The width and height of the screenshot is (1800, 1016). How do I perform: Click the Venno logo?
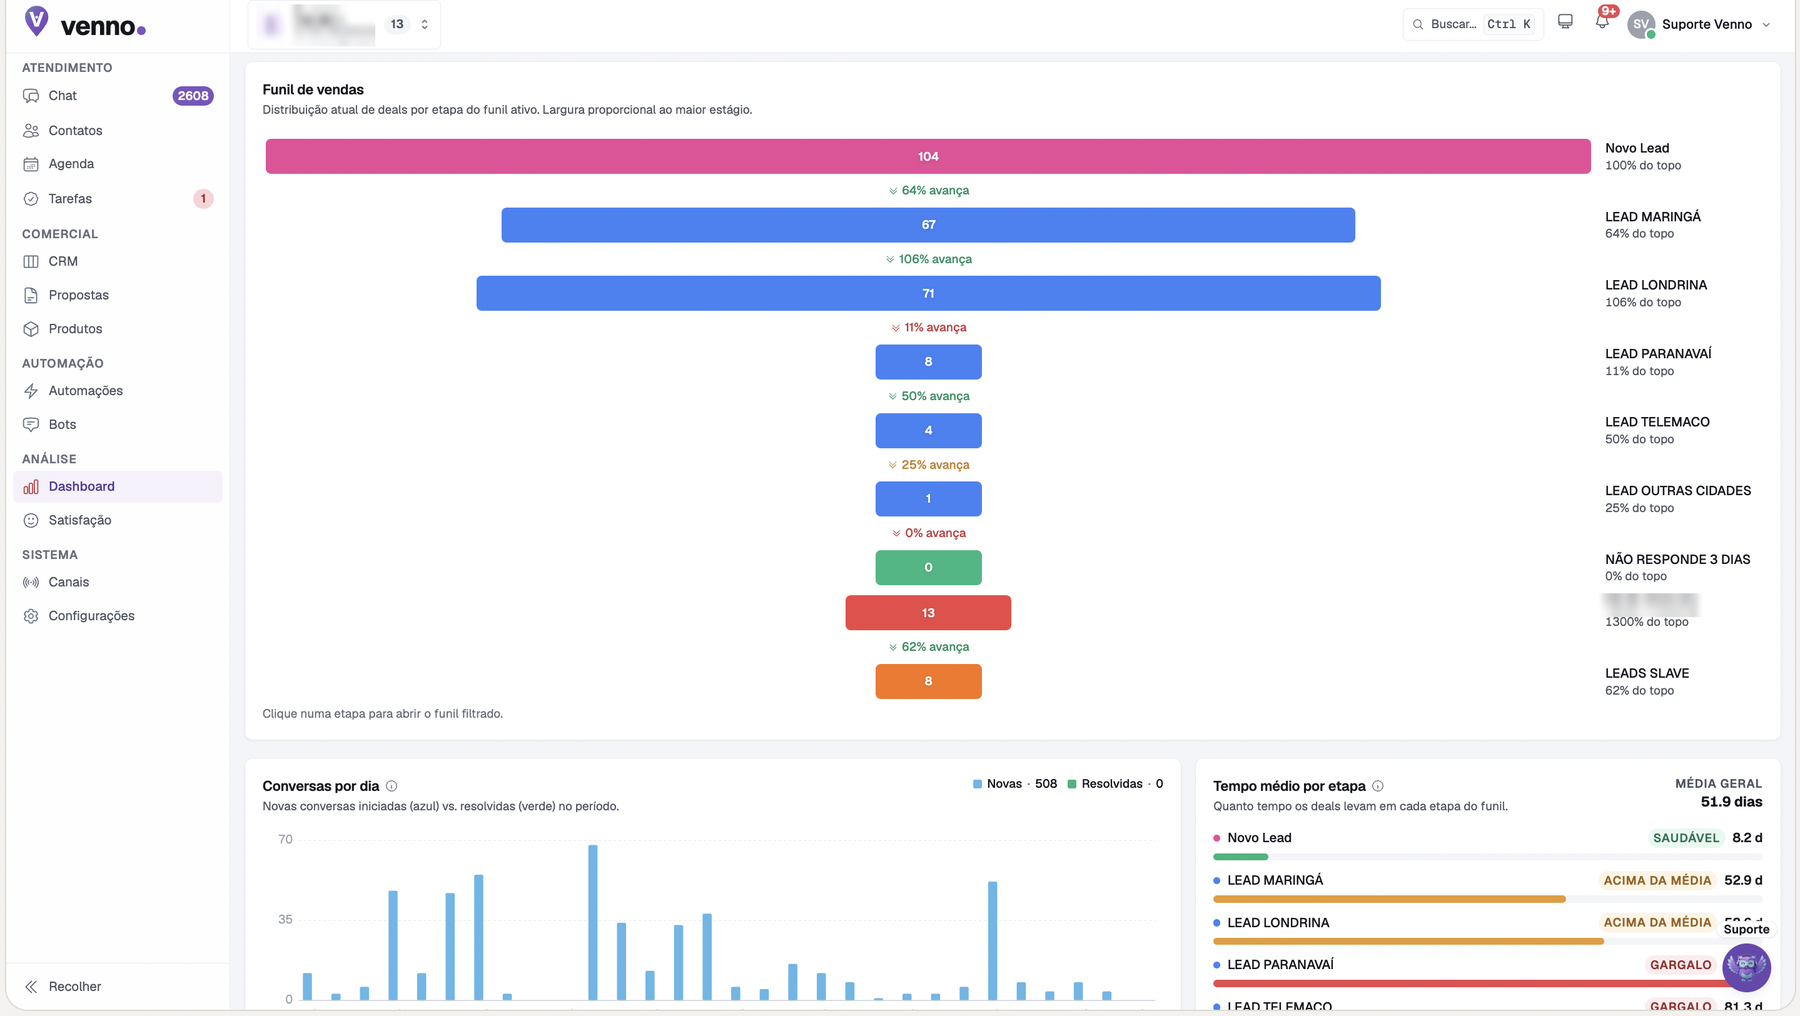coord(85,23)
